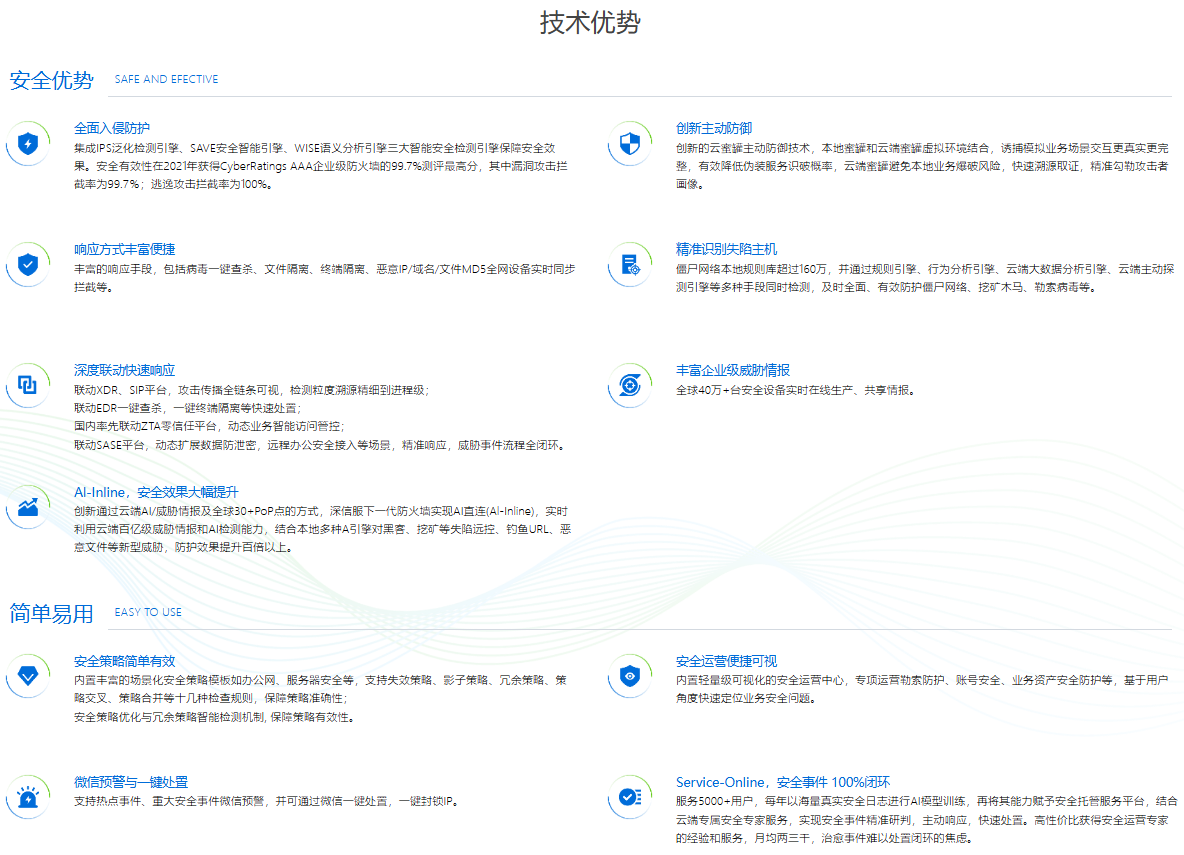Select the 响应方式丰富便捷 title

click(125, 249)
